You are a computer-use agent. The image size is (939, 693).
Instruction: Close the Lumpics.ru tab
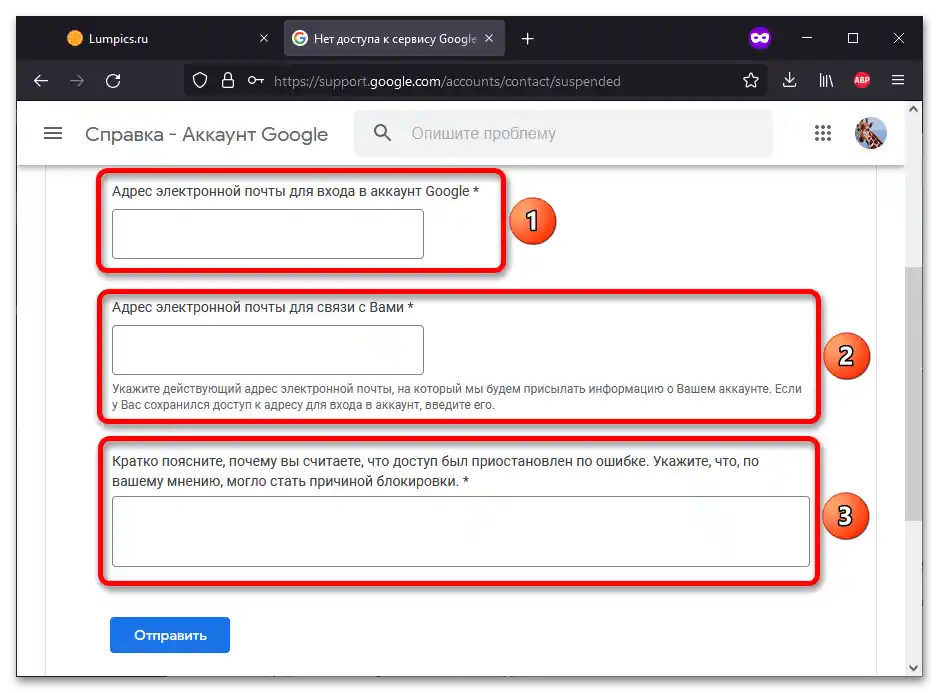pyautogui.click(x=263, y=38)
